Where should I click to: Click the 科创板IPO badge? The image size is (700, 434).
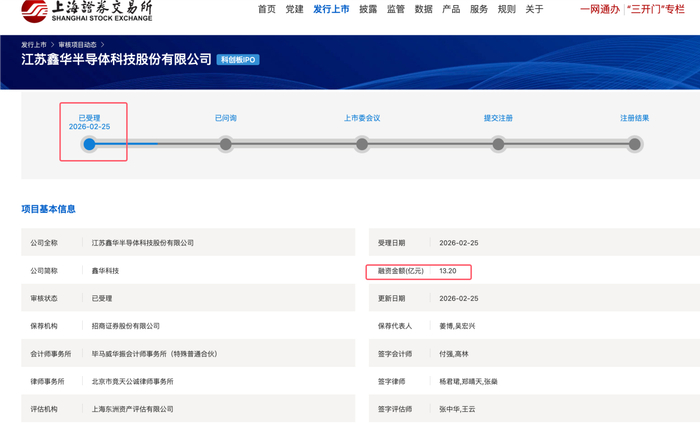(238, 59)
